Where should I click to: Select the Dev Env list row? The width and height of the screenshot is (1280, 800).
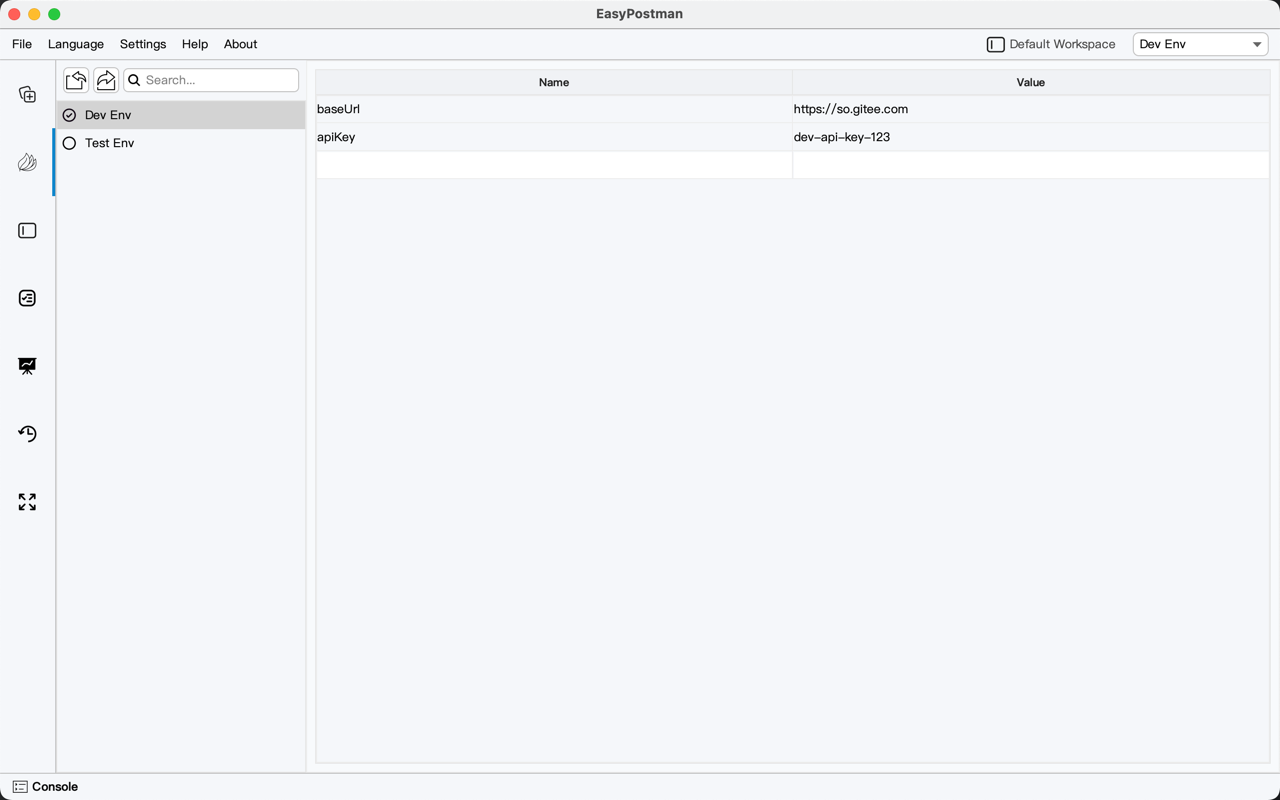click(x=181, y=115)
